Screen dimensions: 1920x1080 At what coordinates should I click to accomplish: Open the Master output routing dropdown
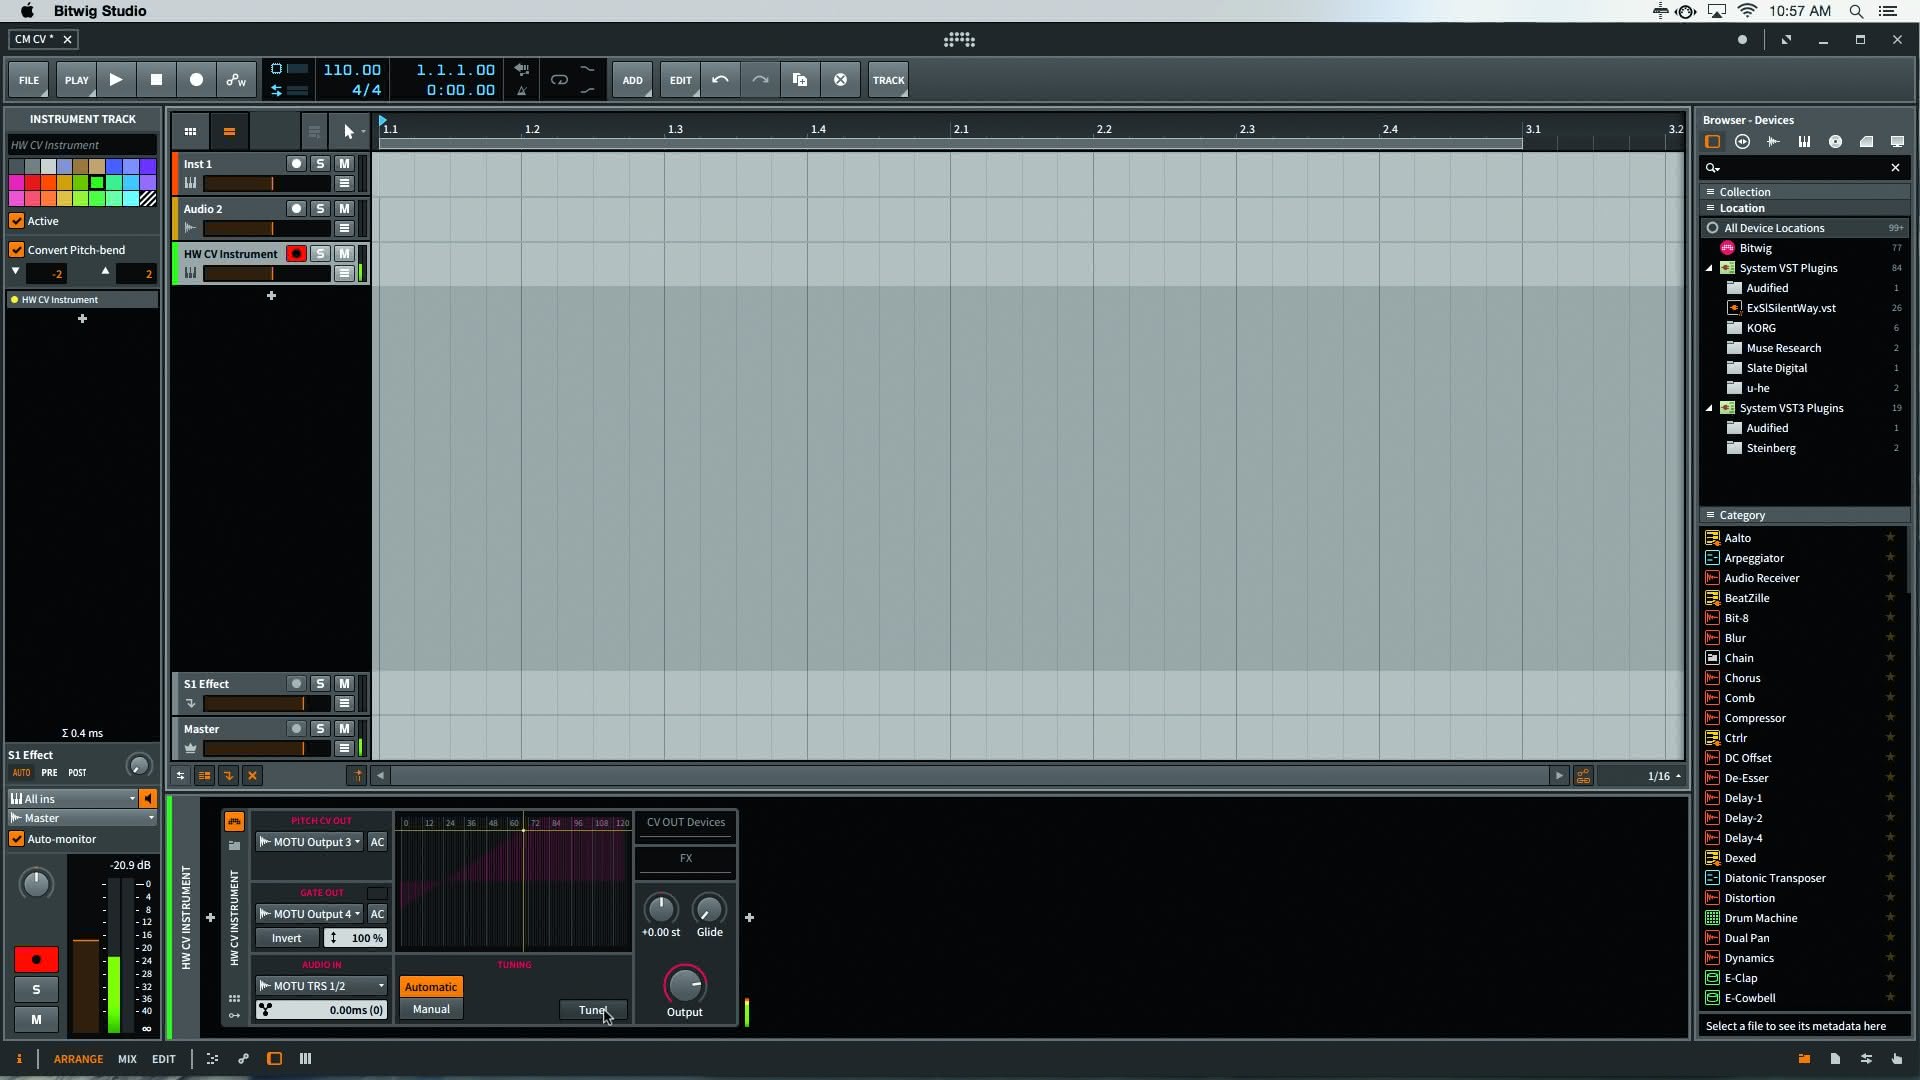pyautogui.click(x=82, y=818)
